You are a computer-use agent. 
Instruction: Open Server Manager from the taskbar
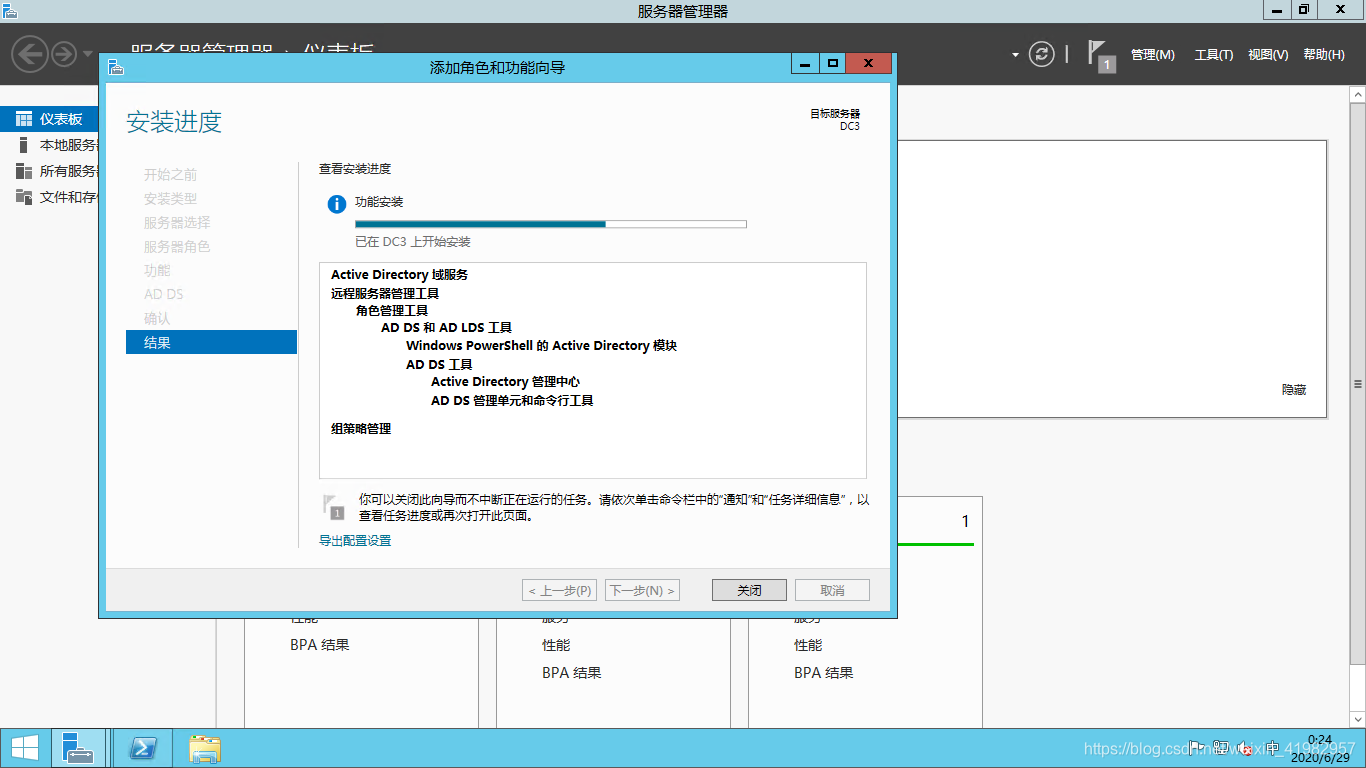pyautogui.click(x=77, y=748)
